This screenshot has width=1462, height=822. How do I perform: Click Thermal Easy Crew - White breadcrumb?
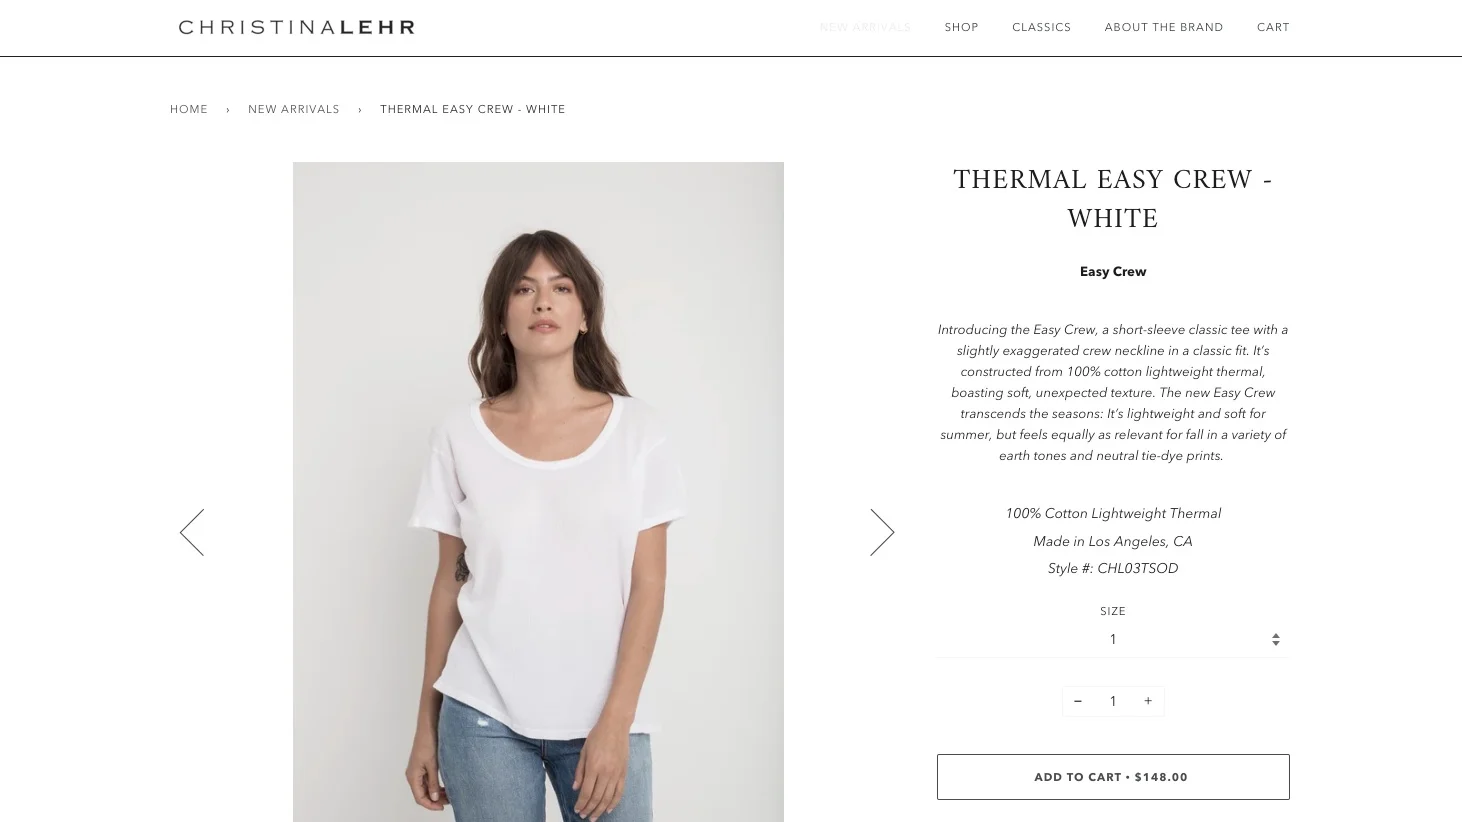point(473,109)
